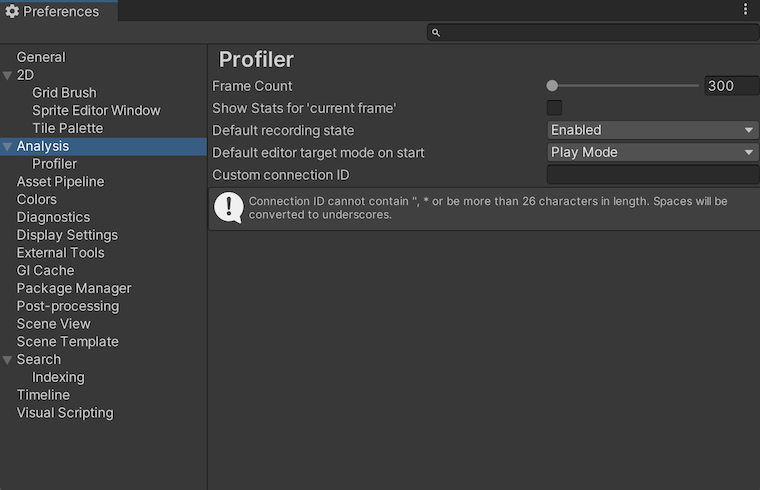The width and height of the screenshot is (760, 490).
Task: Open the Package Manager settings
Action: pyautogui.click(x=74, y=288)
